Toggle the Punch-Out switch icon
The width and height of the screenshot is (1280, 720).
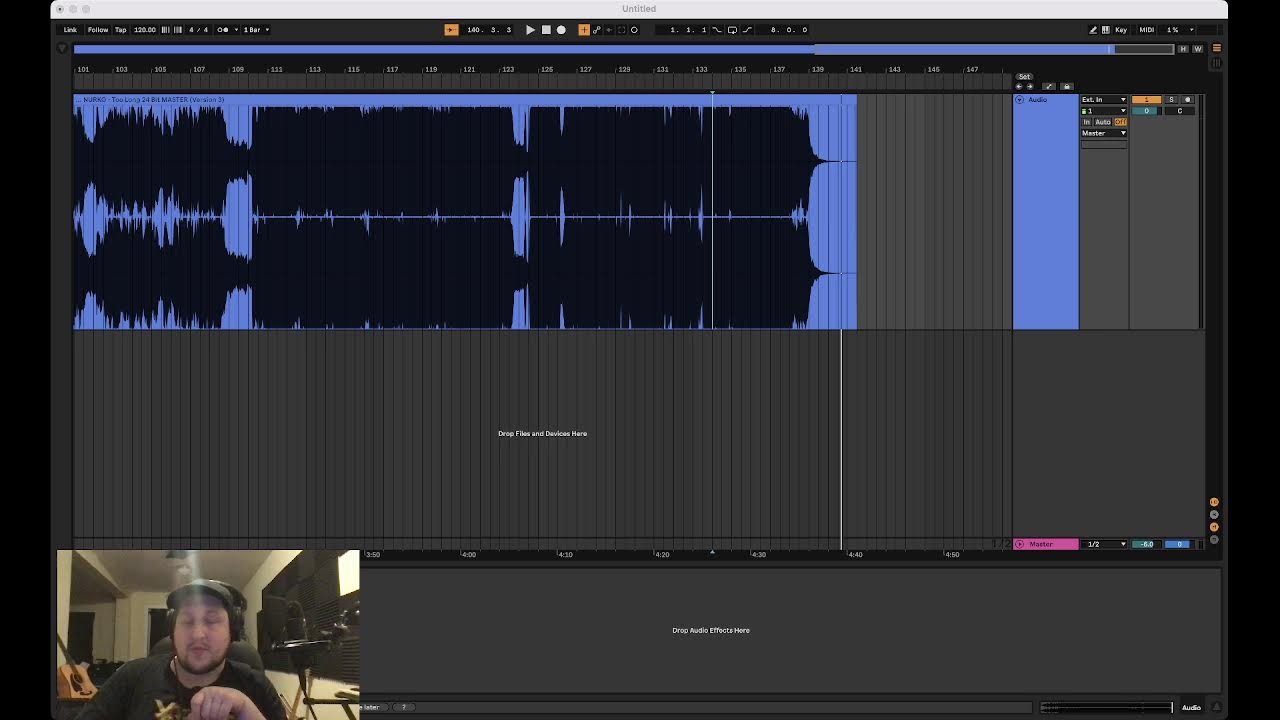pos(747,30)
